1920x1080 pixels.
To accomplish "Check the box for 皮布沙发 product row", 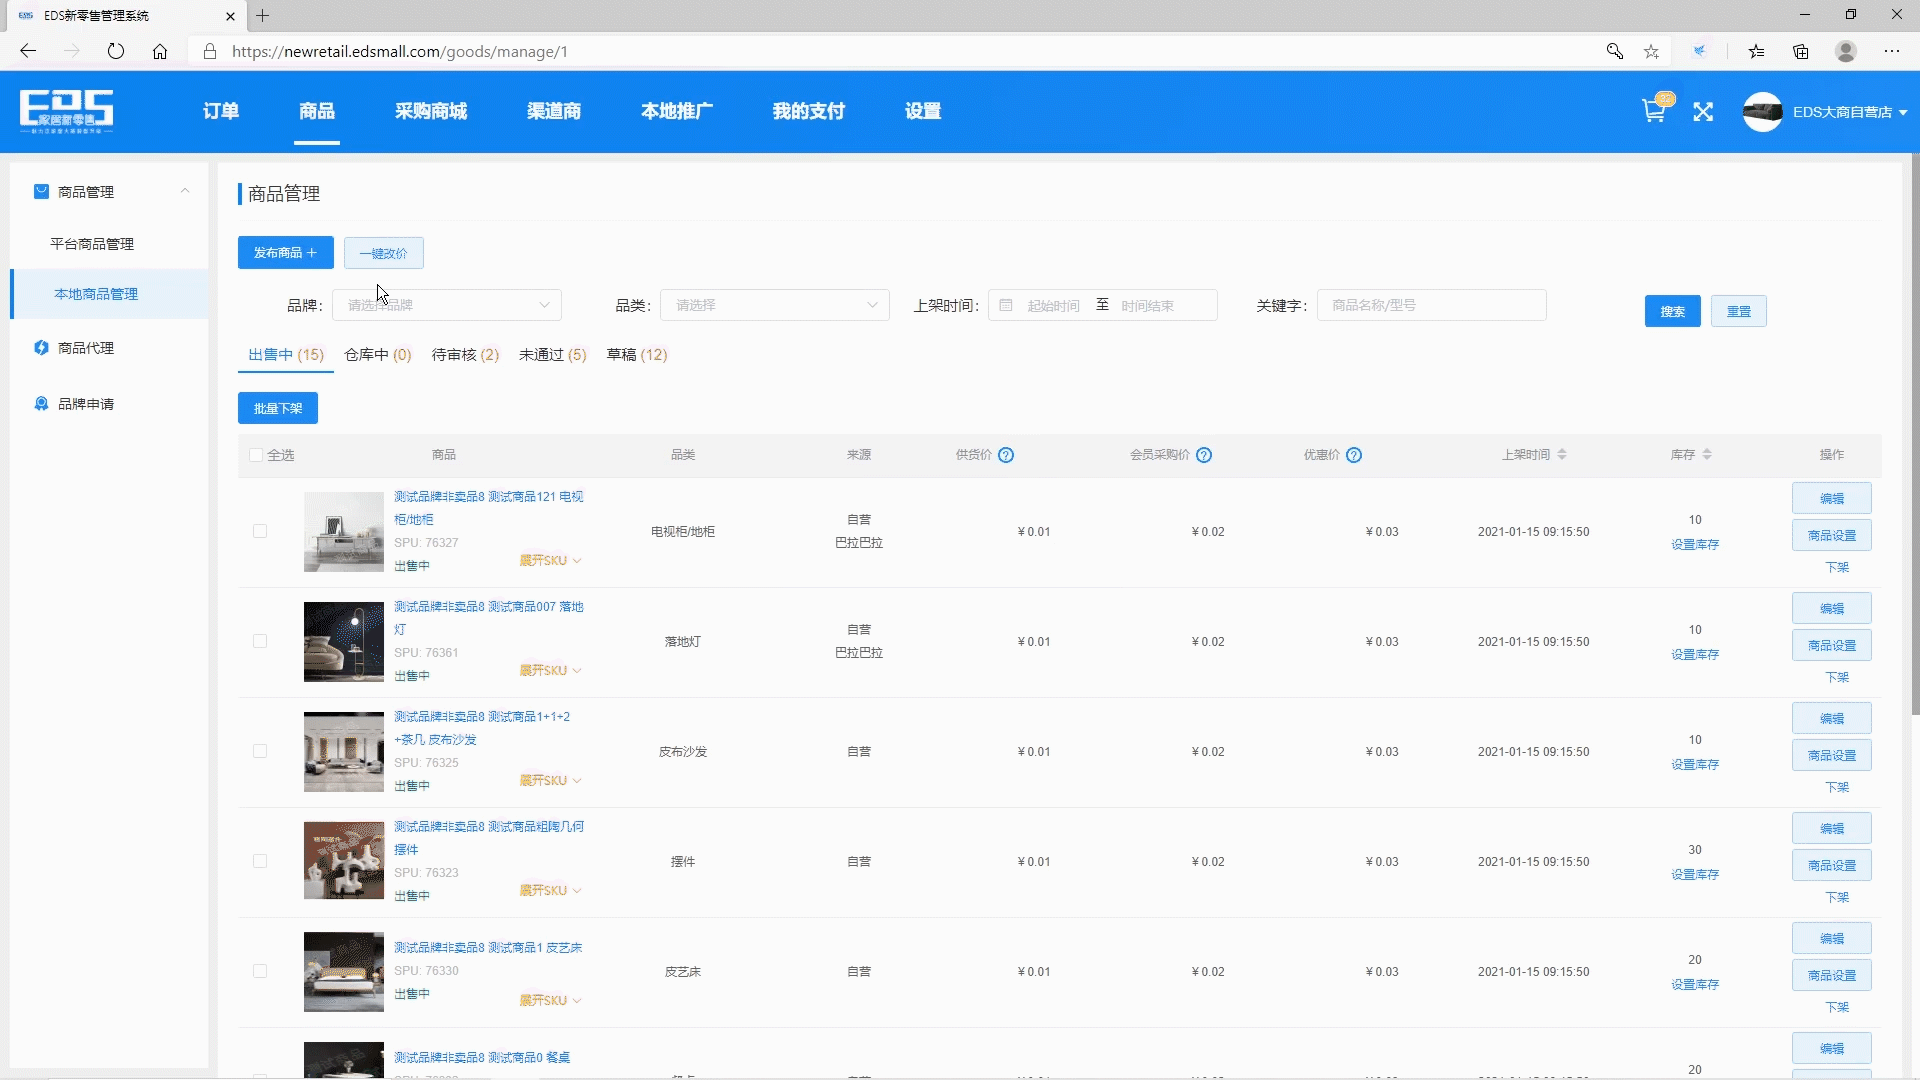I will point(260,751).
